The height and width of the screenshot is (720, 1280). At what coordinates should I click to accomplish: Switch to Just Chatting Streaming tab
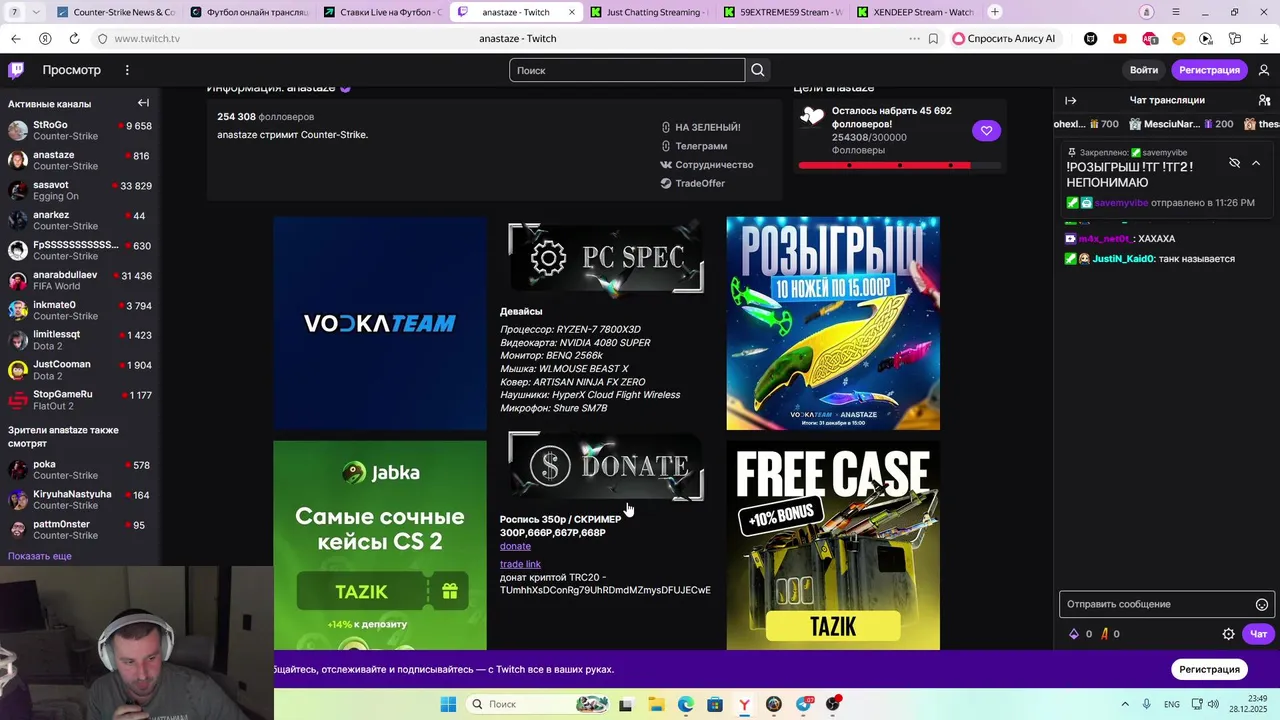(x=650, y=12)
